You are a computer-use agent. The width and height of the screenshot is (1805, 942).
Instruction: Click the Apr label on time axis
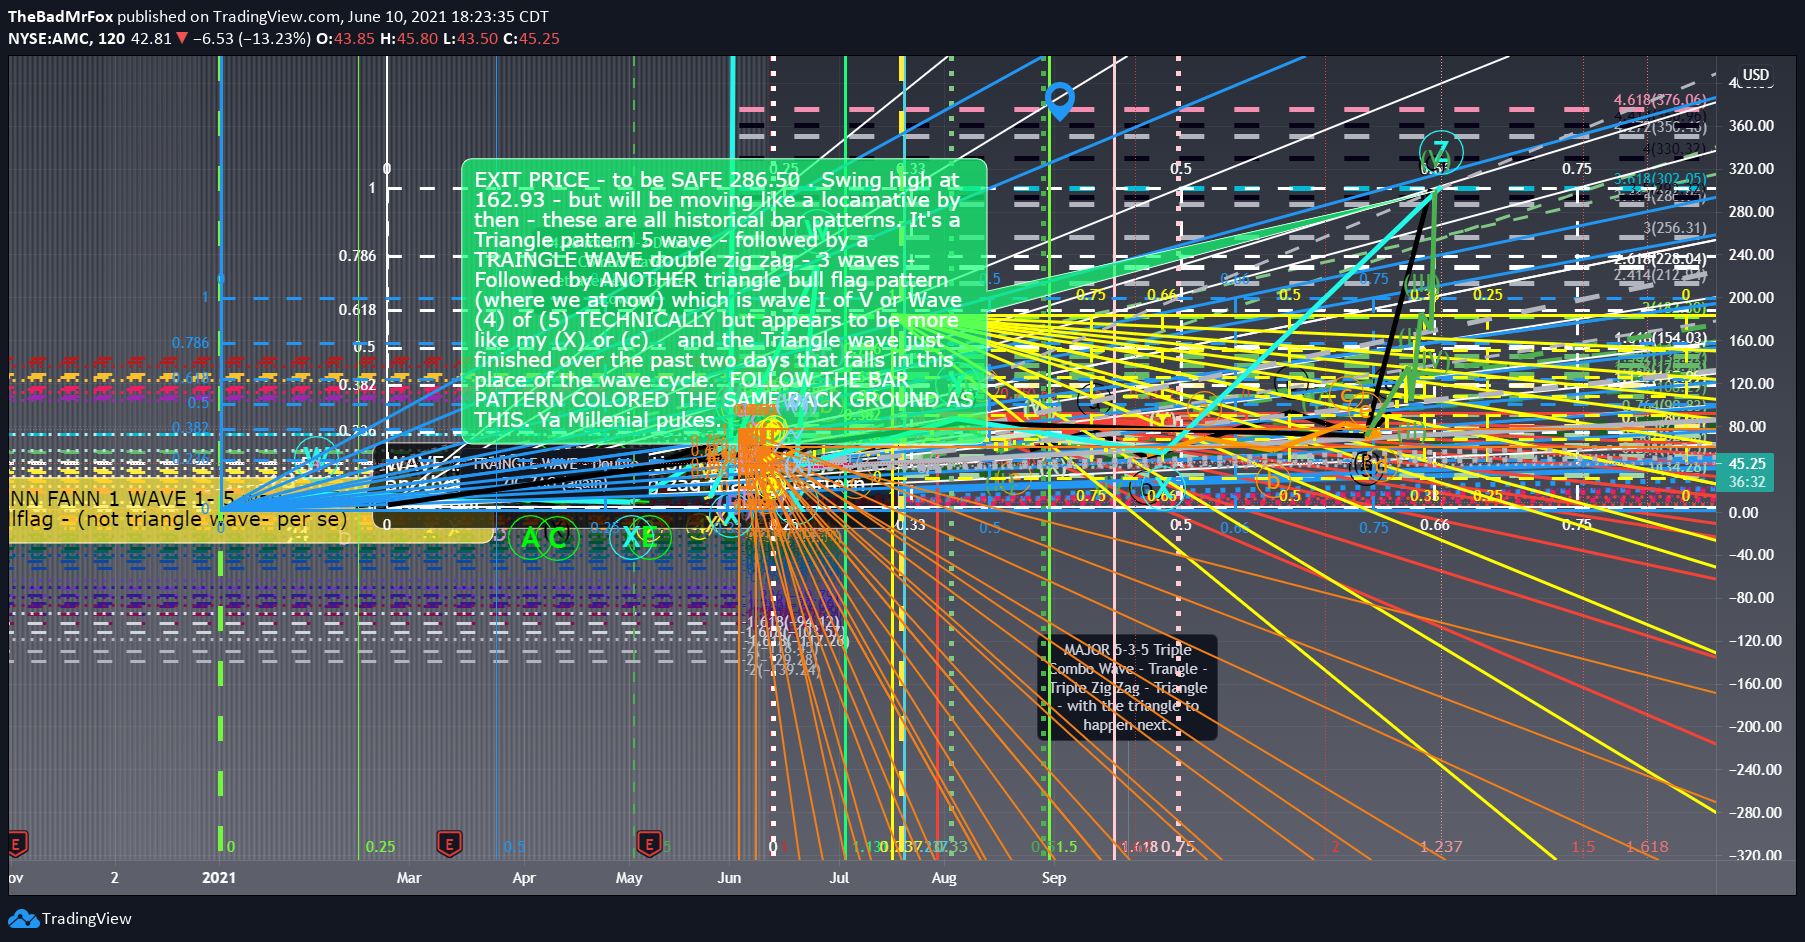click(x=524, y=877)
